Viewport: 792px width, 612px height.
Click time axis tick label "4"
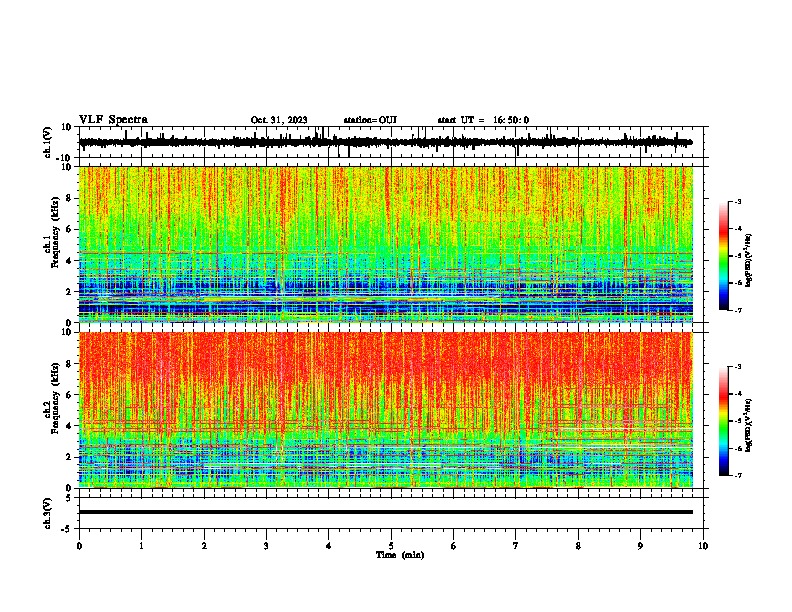pos(329,546)
